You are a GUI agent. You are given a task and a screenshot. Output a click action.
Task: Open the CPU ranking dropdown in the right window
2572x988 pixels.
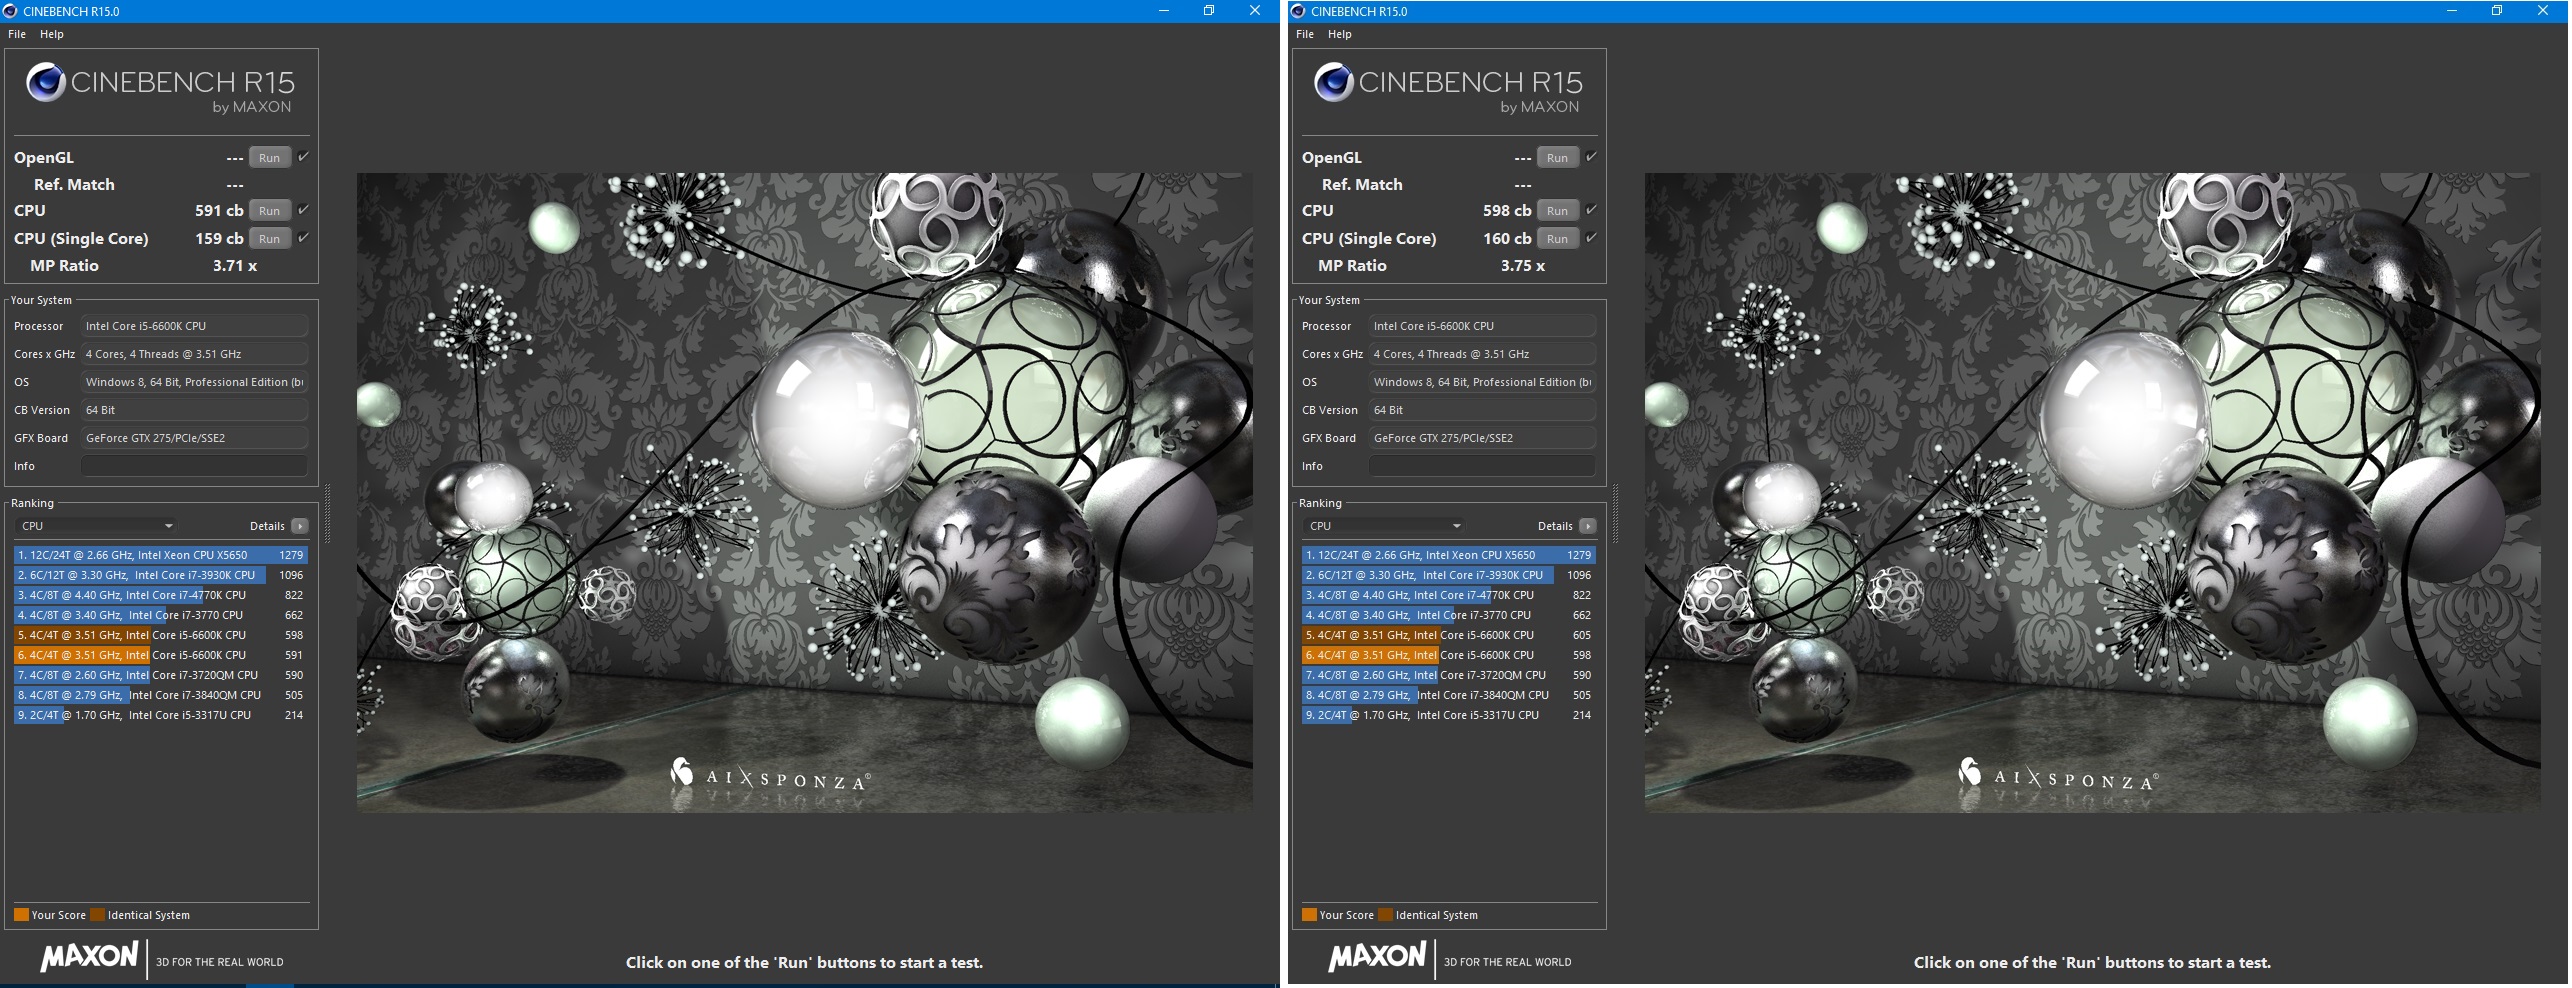pyautogui.click(x=1385, y=526)
